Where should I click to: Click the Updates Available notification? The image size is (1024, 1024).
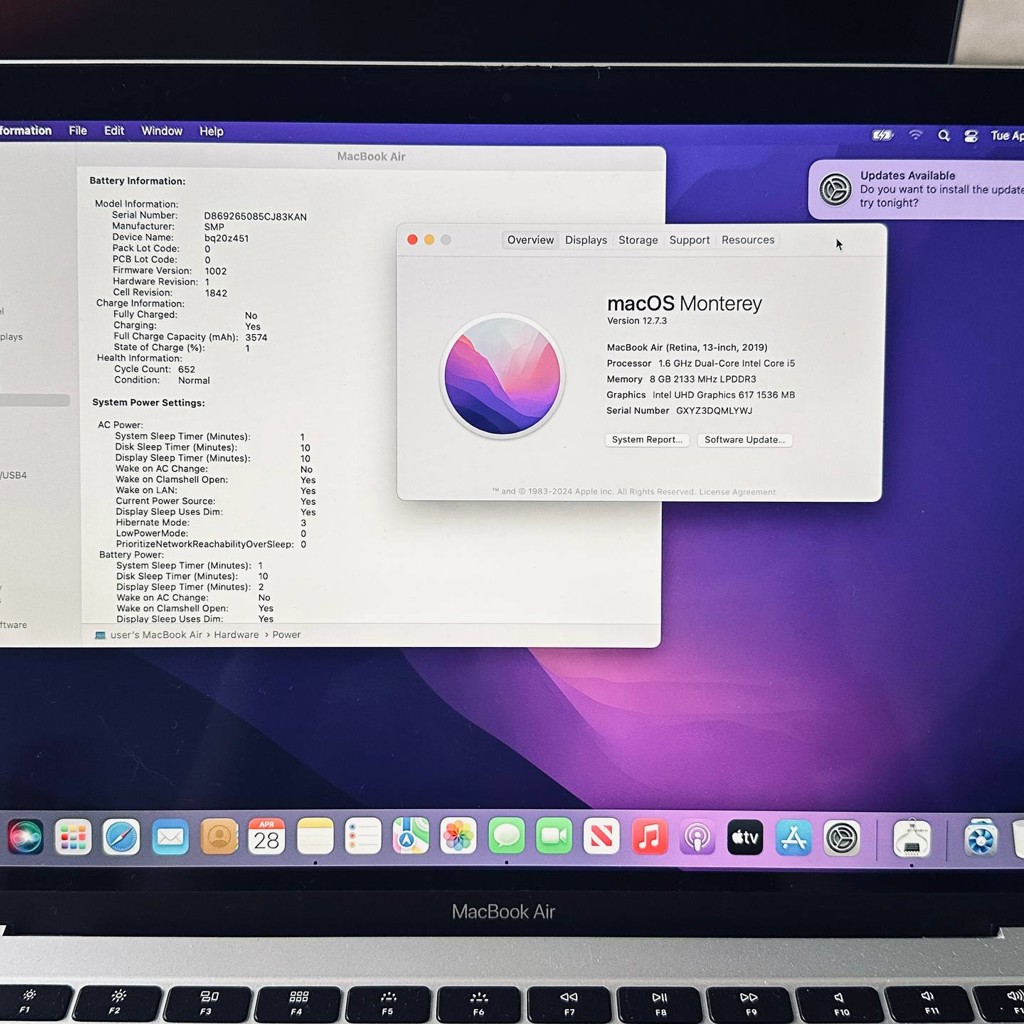click(918, 189)
